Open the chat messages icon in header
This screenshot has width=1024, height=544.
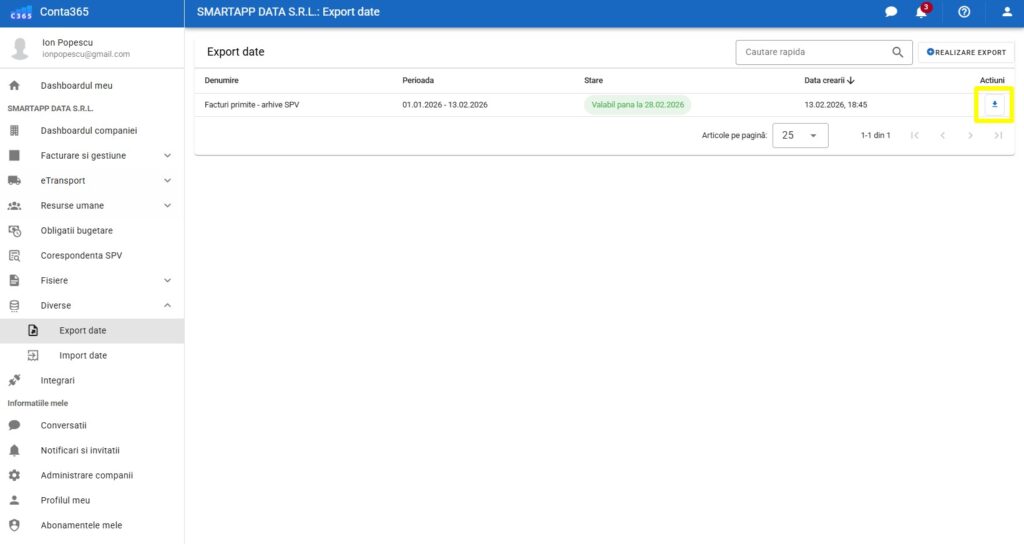(891, 12)
